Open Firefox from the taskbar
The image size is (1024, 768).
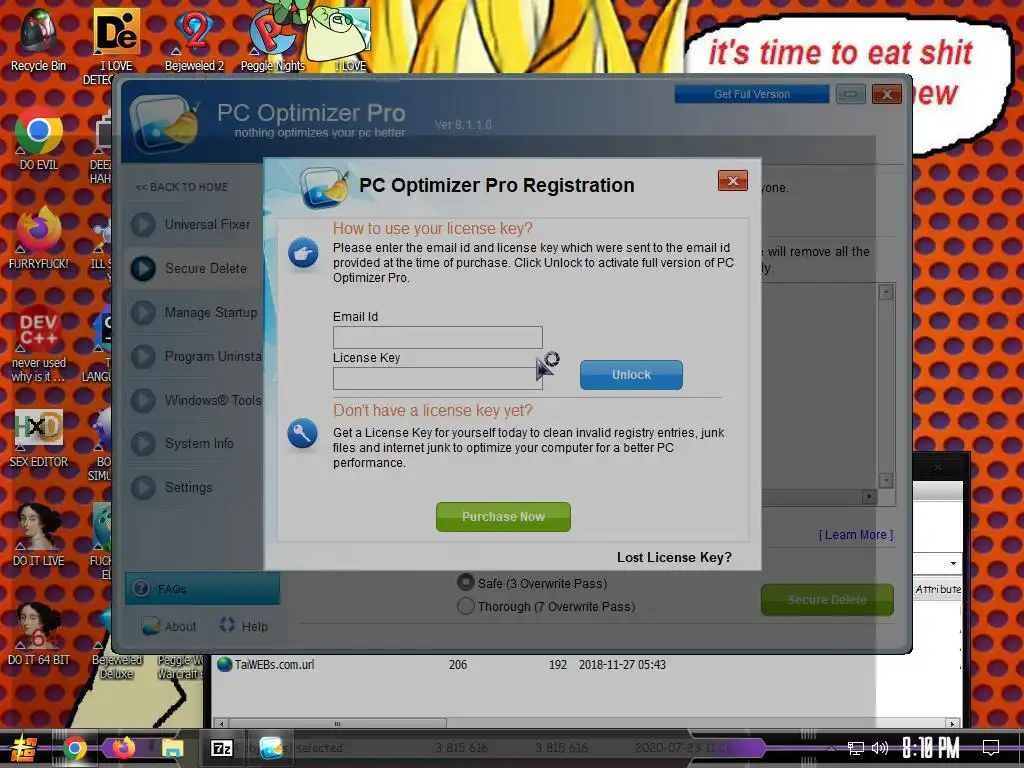[x=123, y=748]
